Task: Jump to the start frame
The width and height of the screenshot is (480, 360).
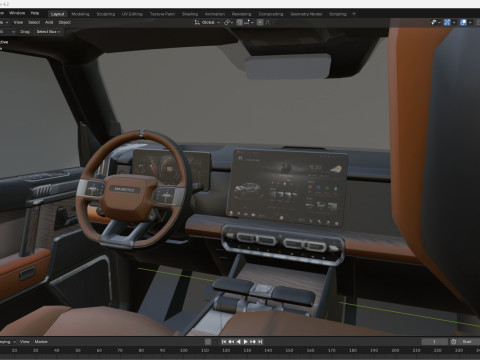Action: pos(224,342)
